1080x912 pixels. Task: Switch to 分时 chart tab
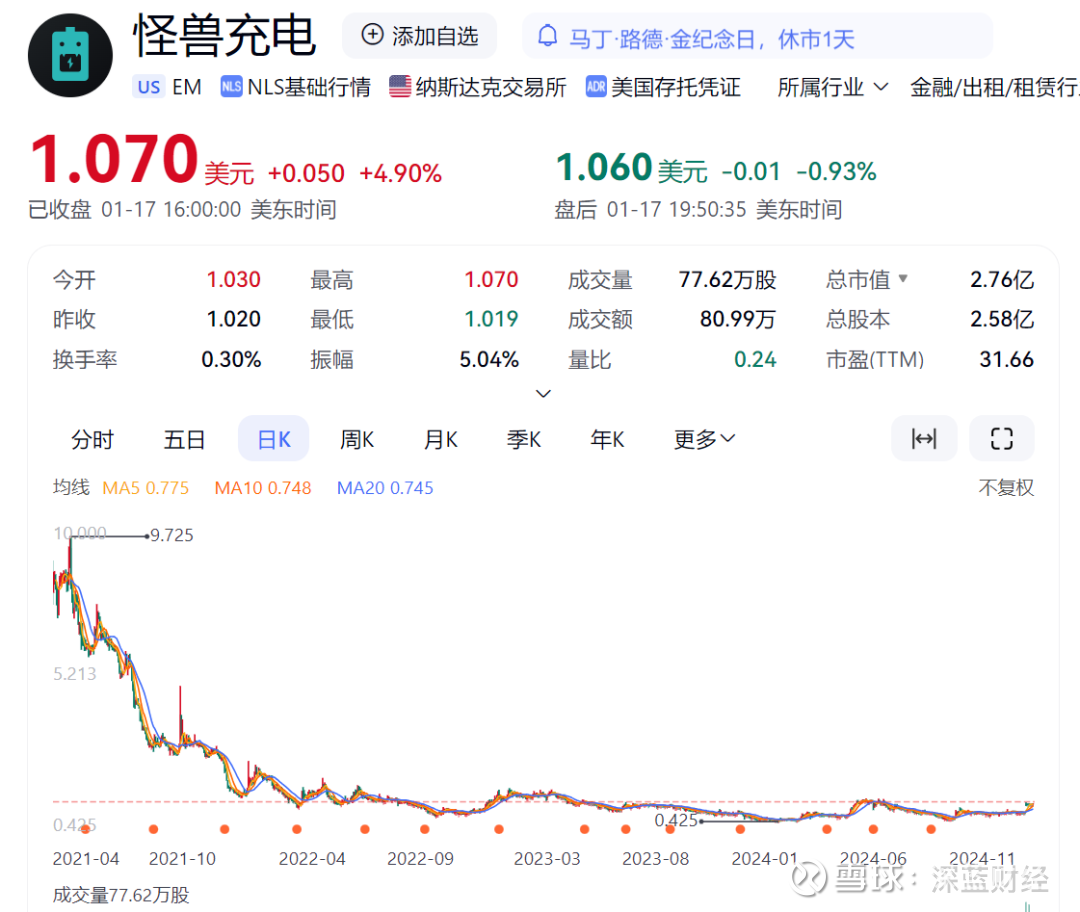pyautogui.click(x=92, y=439)
